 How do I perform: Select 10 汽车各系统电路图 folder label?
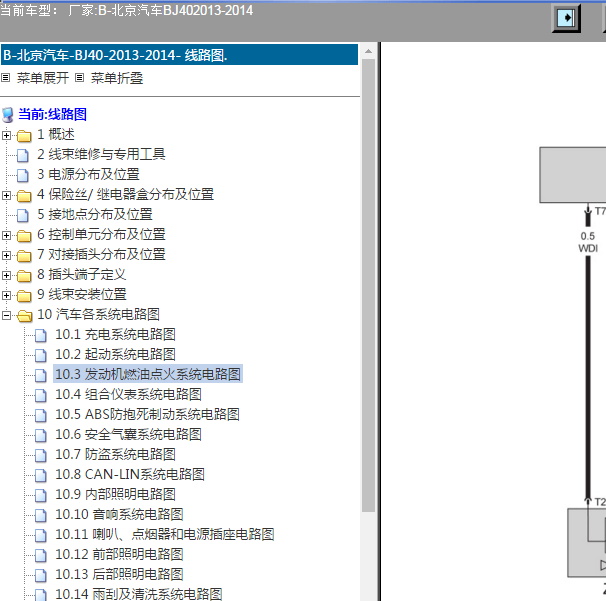tap(99, 315)
